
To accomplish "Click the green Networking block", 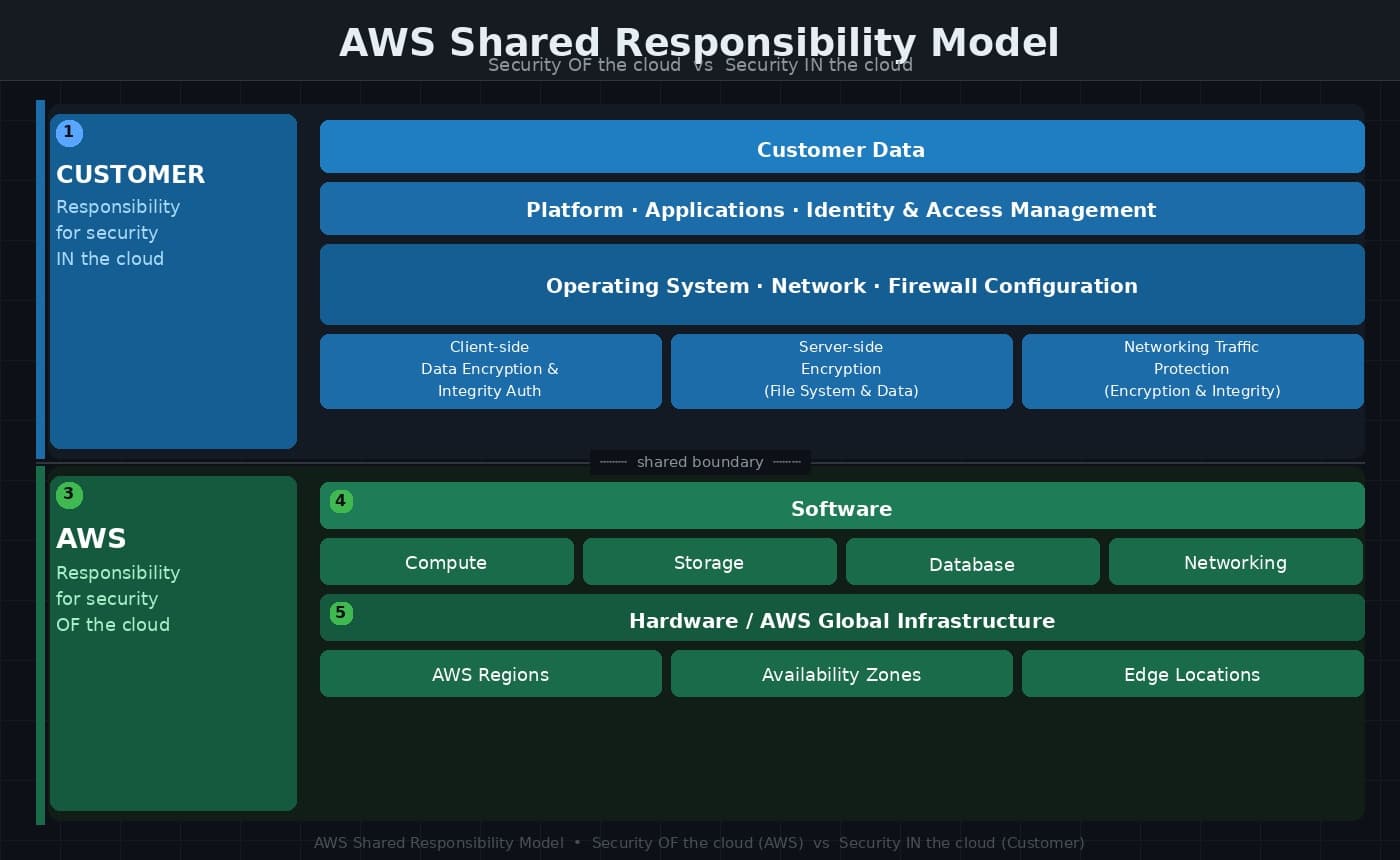I will (1235, 562).
